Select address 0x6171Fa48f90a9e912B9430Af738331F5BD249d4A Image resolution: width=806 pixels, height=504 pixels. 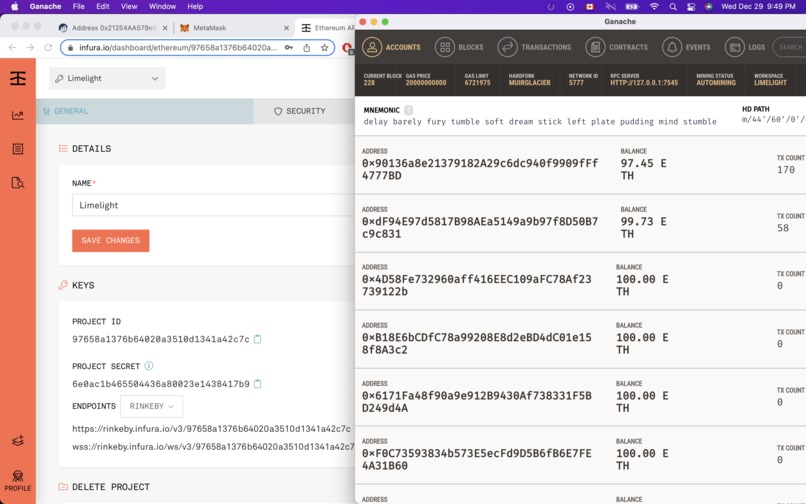[477, 402]
